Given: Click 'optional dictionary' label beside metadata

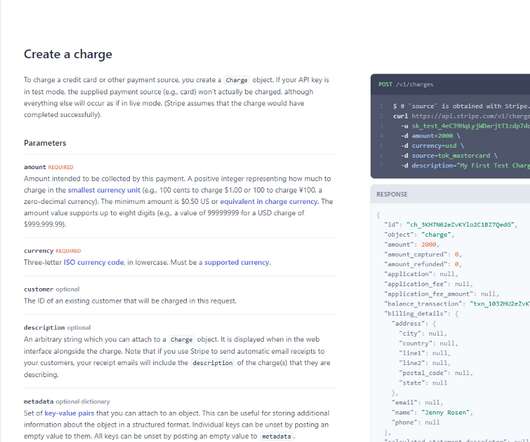Looking at the screenshot, I should (82, 401).
